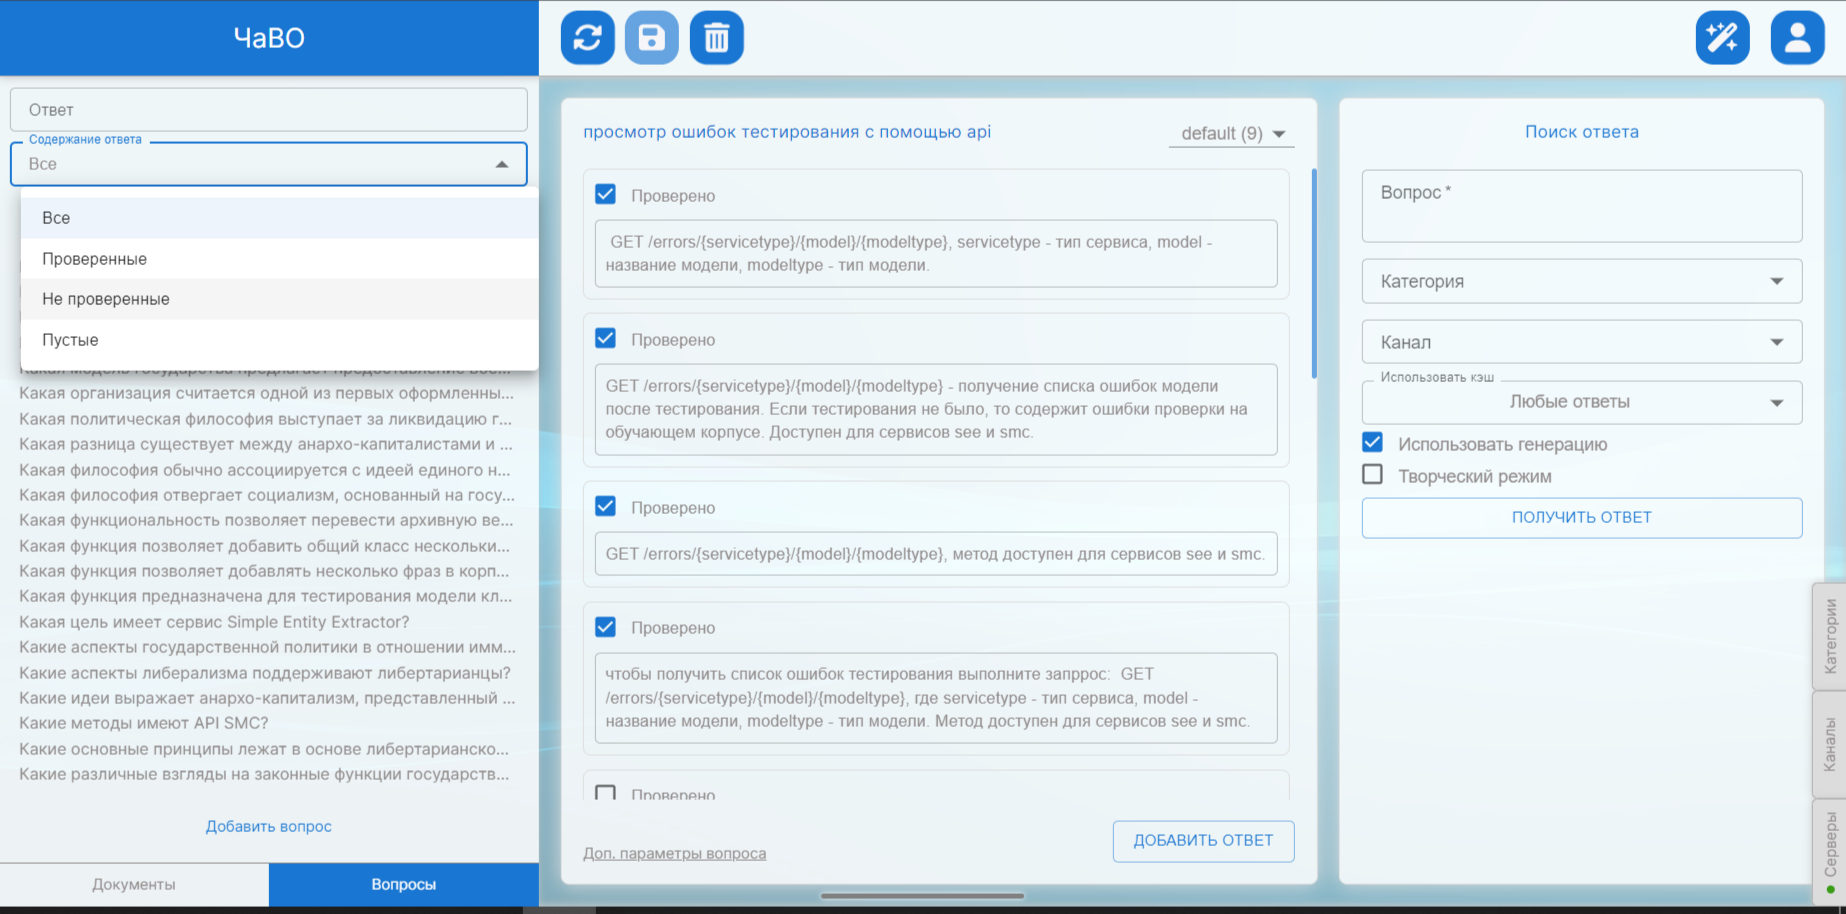Open the magic wand generation tool
The image size is (1846, 914).
[x=1722, y=38]
